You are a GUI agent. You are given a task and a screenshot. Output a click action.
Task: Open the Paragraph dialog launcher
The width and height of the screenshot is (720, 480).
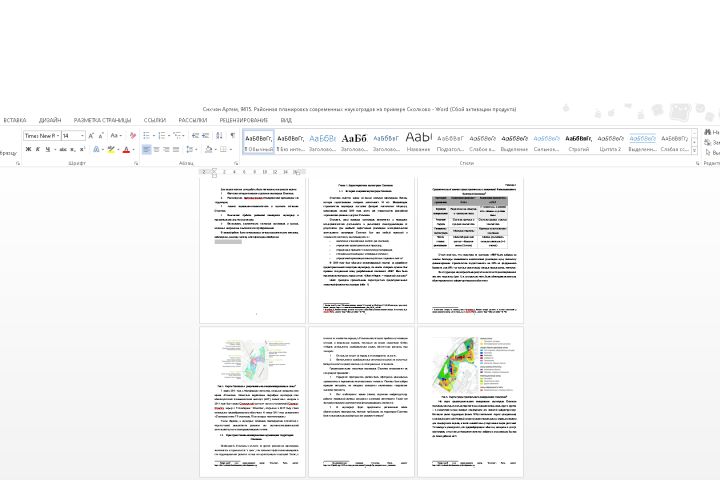tap(236, 163)
